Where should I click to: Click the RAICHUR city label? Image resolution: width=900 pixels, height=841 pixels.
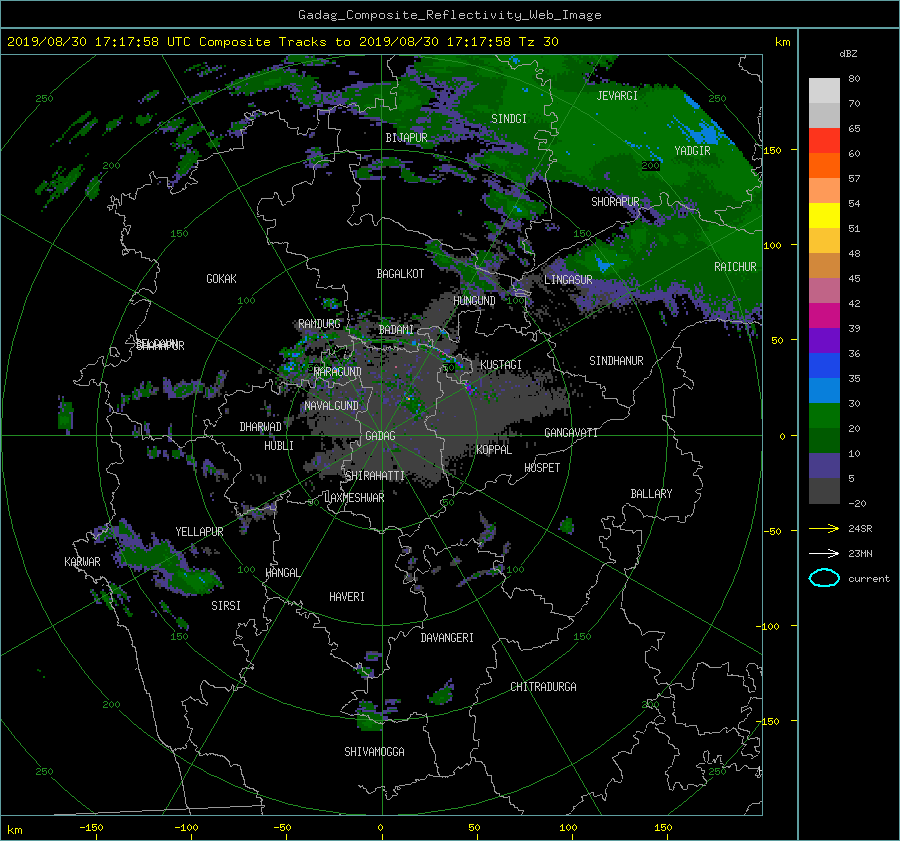[x=735, y=267]
